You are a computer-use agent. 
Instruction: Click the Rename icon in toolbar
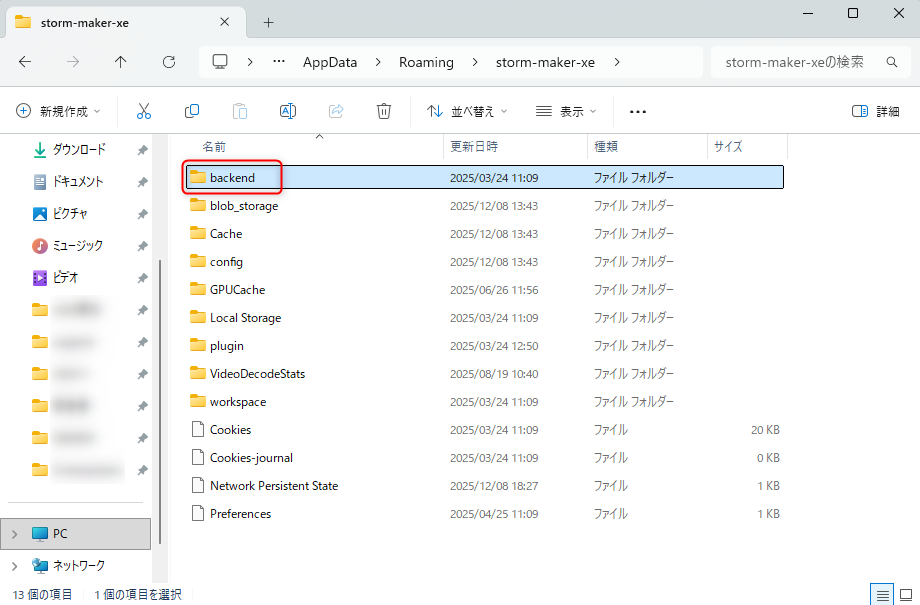coord(288,111)
